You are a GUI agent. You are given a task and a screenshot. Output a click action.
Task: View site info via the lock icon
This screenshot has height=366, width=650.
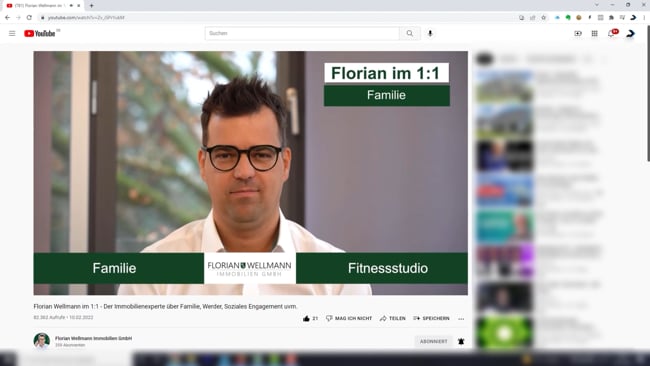[42, 18]
